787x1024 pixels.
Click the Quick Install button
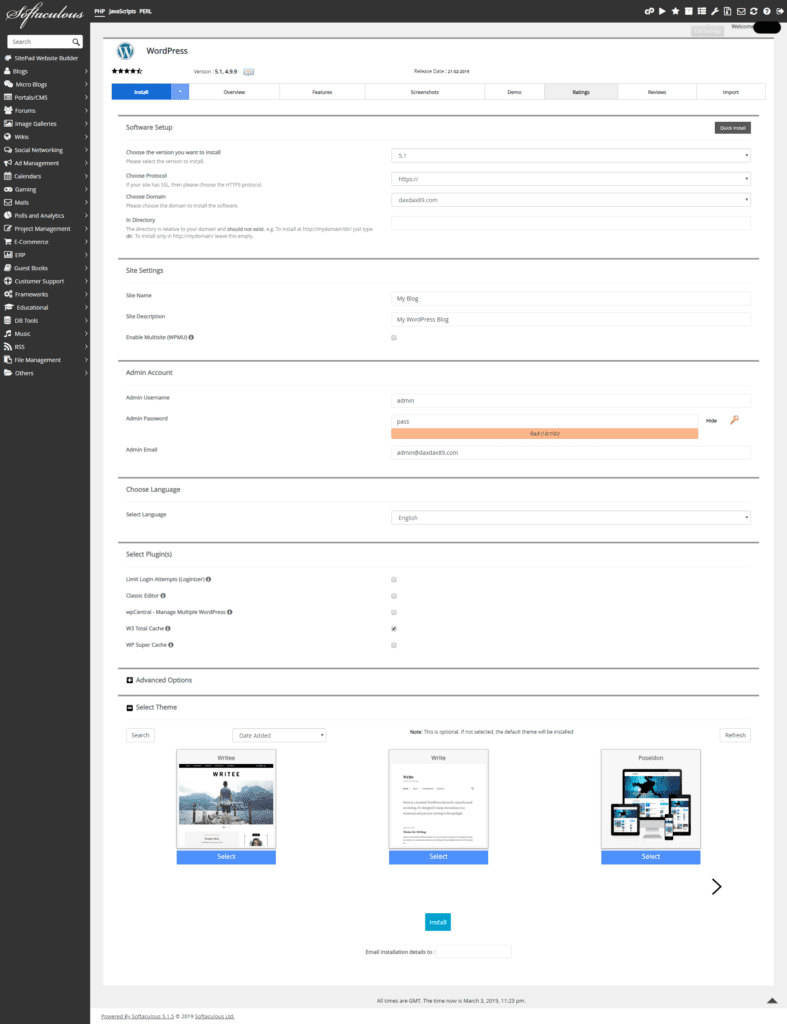click(733, 128)
